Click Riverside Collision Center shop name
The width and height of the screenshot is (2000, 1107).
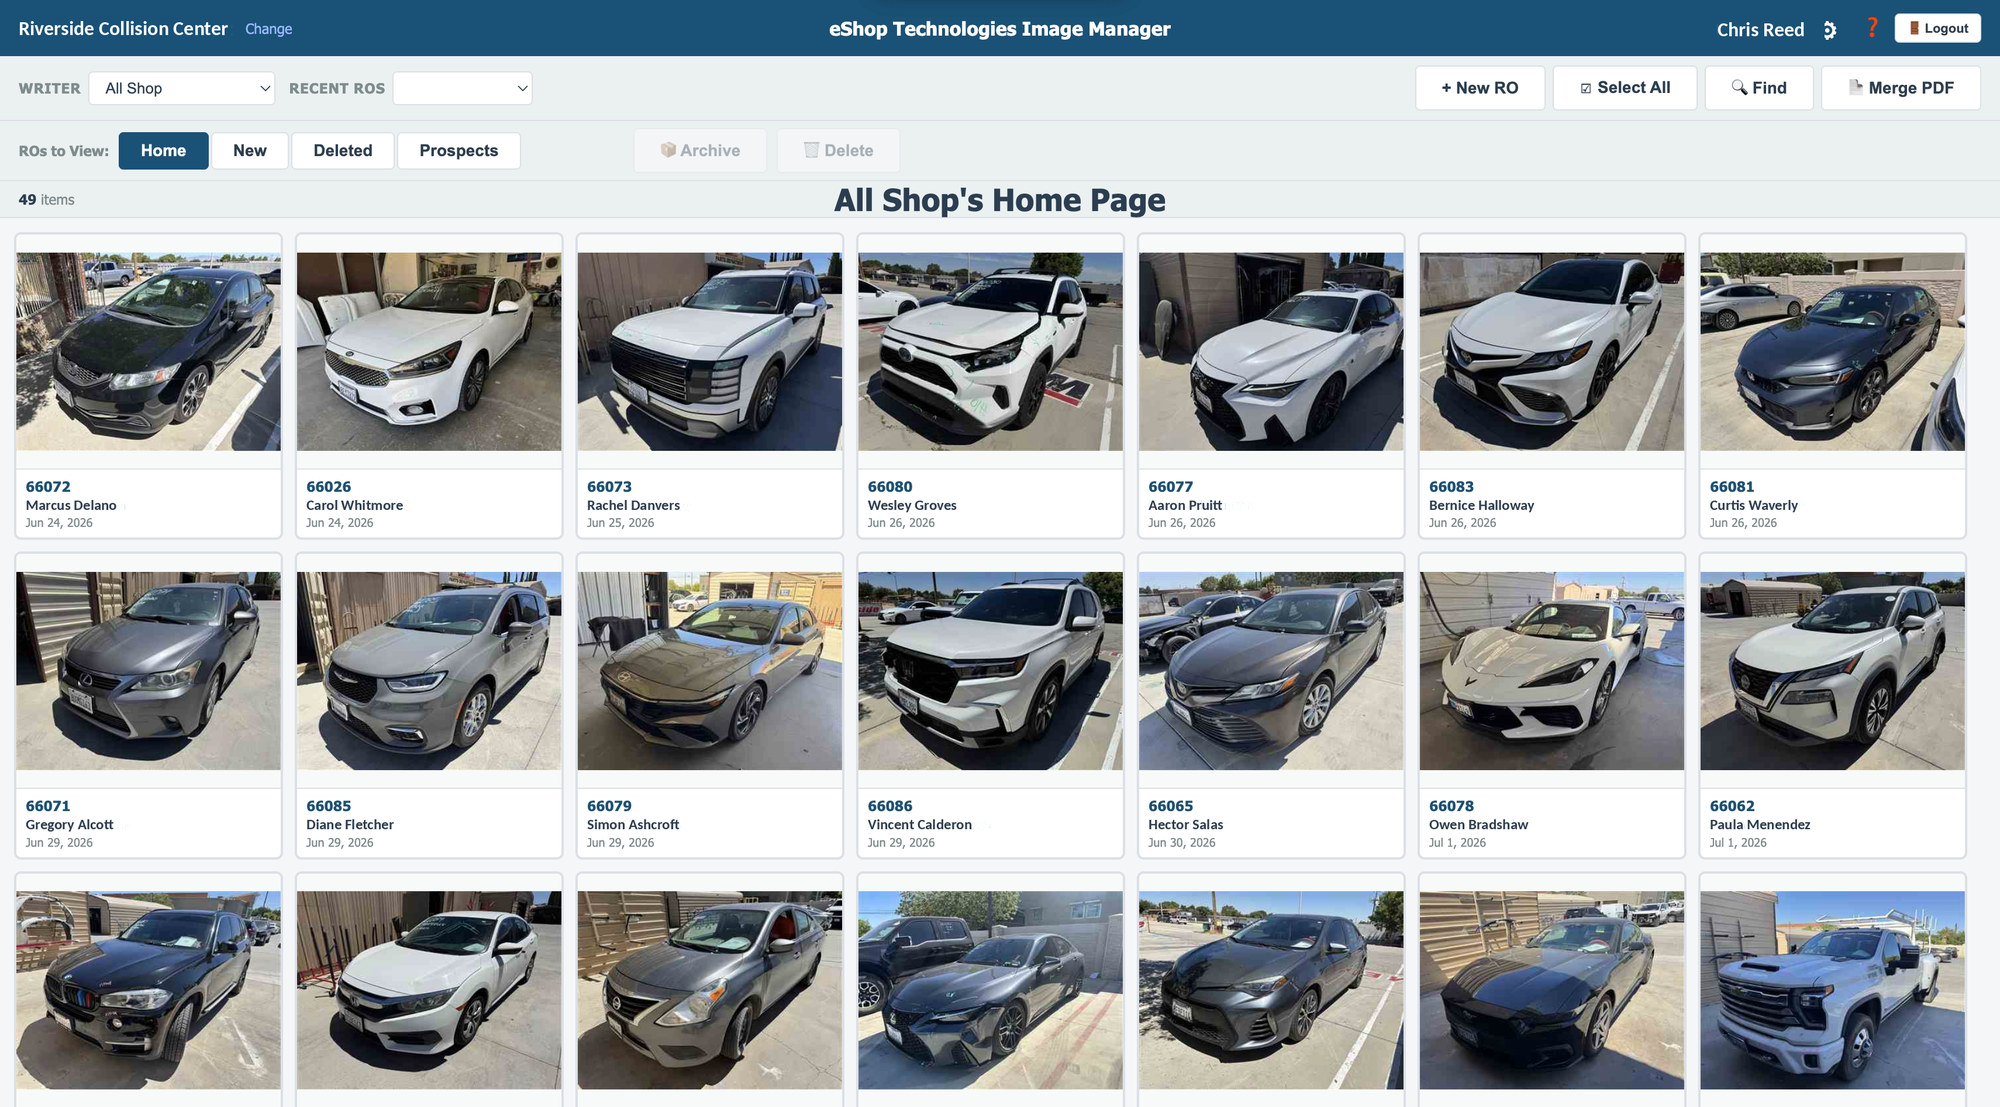point(123,29)
